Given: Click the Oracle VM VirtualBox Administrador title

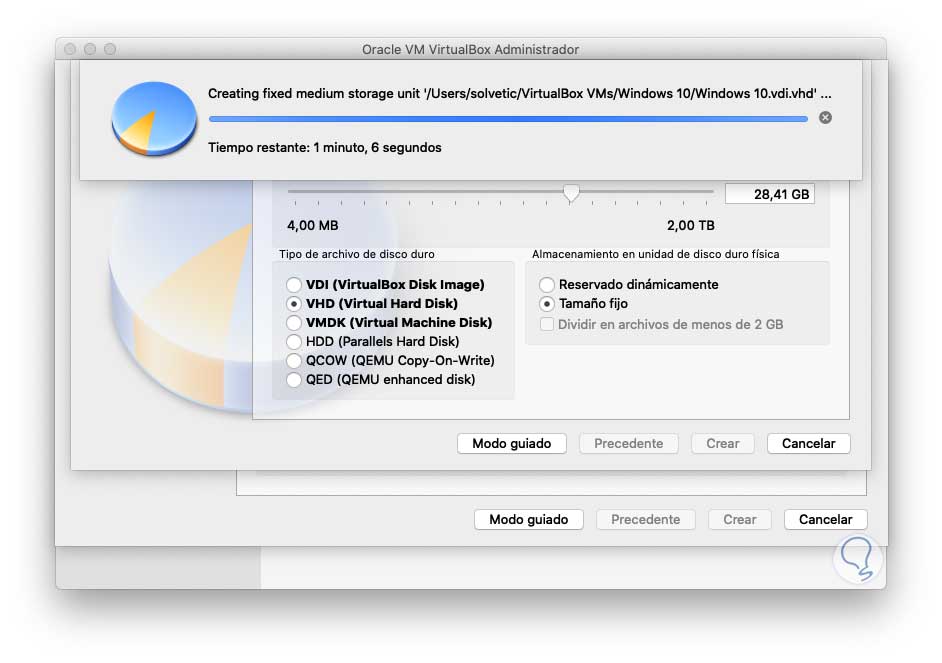Looking at the screenshot, I should click(470, 49).
